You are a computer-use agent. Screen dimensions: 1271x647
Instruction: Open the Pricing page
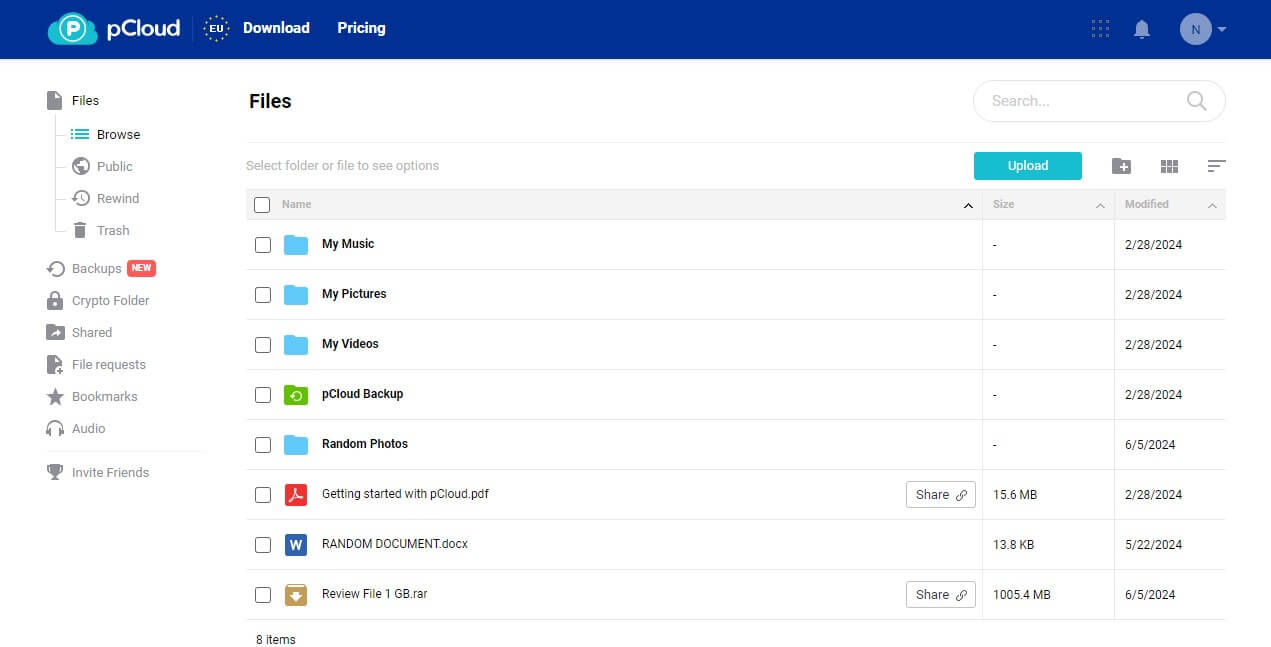tap(361, 28)
